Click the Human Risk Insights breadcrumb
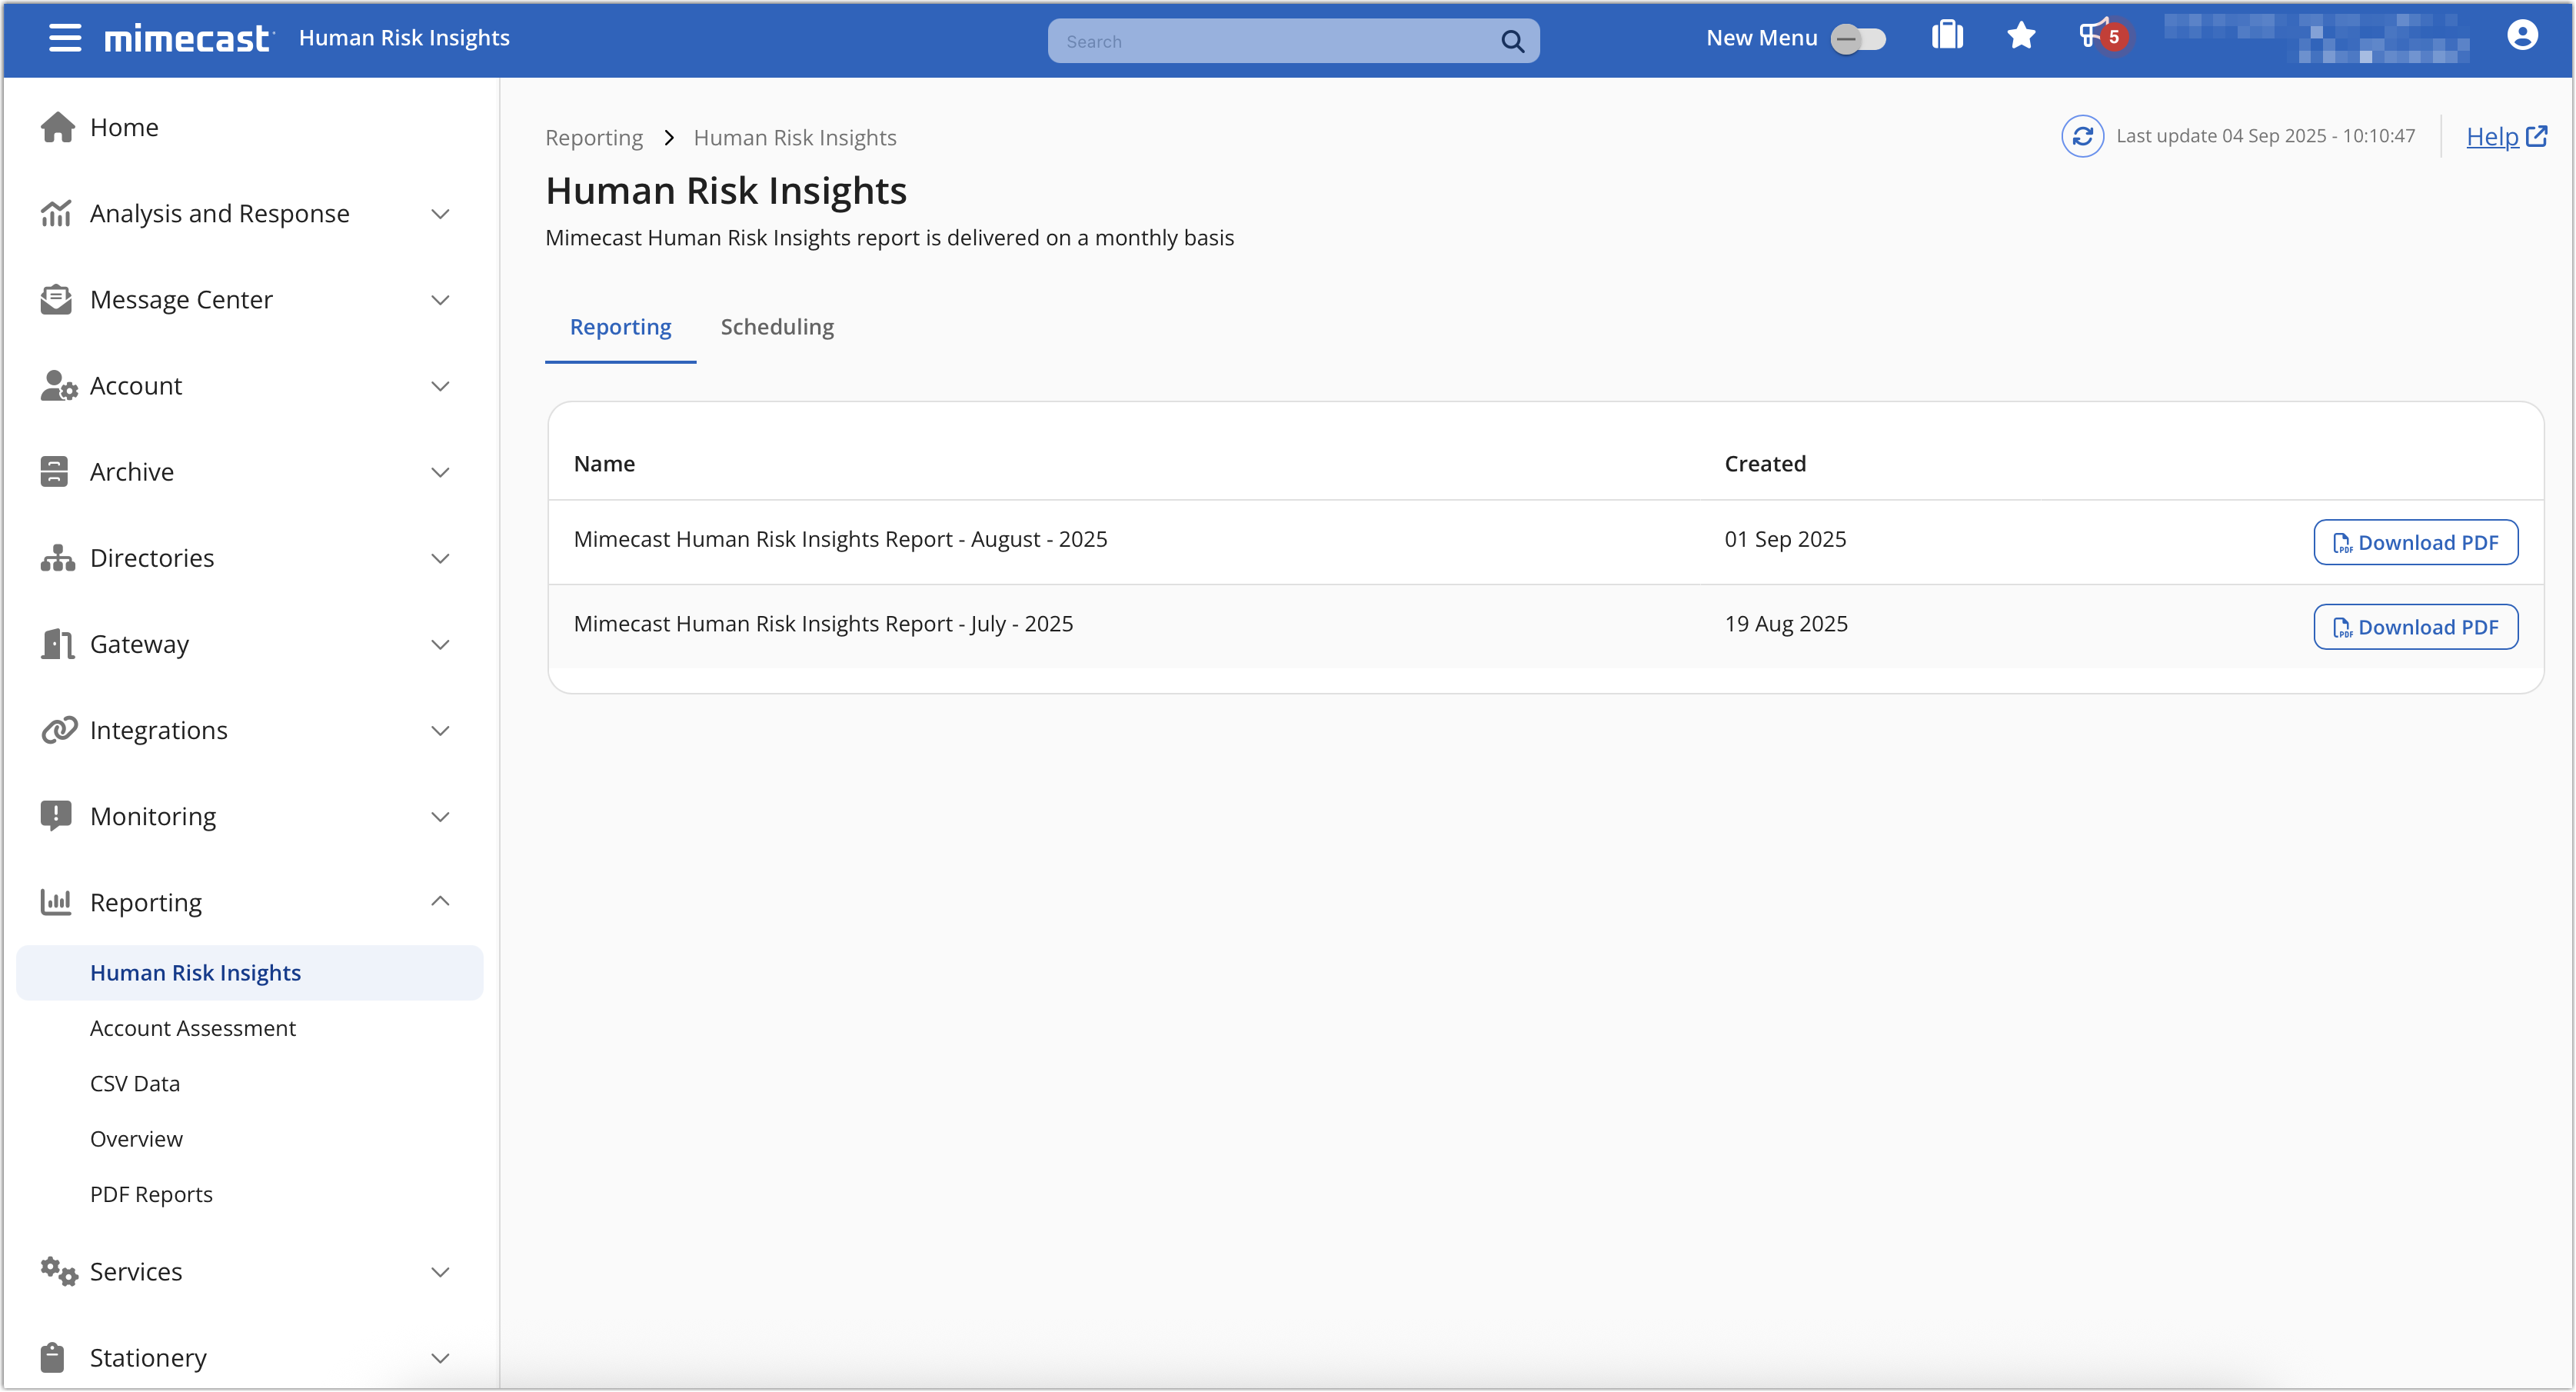The height and width of the screenshot is (1392, 2576). [x=795, y=137]
